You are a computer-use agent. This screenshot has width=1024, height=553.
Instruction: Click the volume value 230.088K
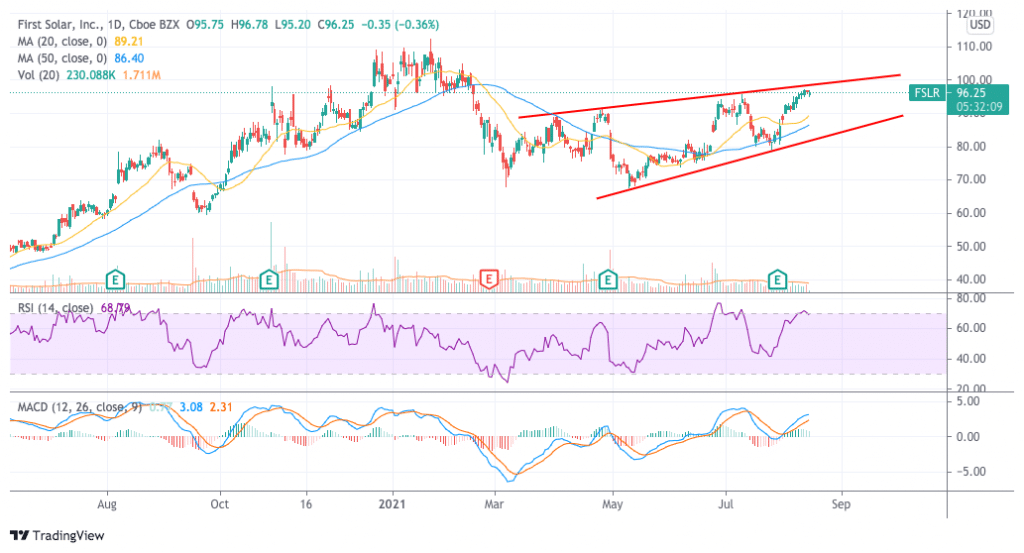tap(90, 75)
